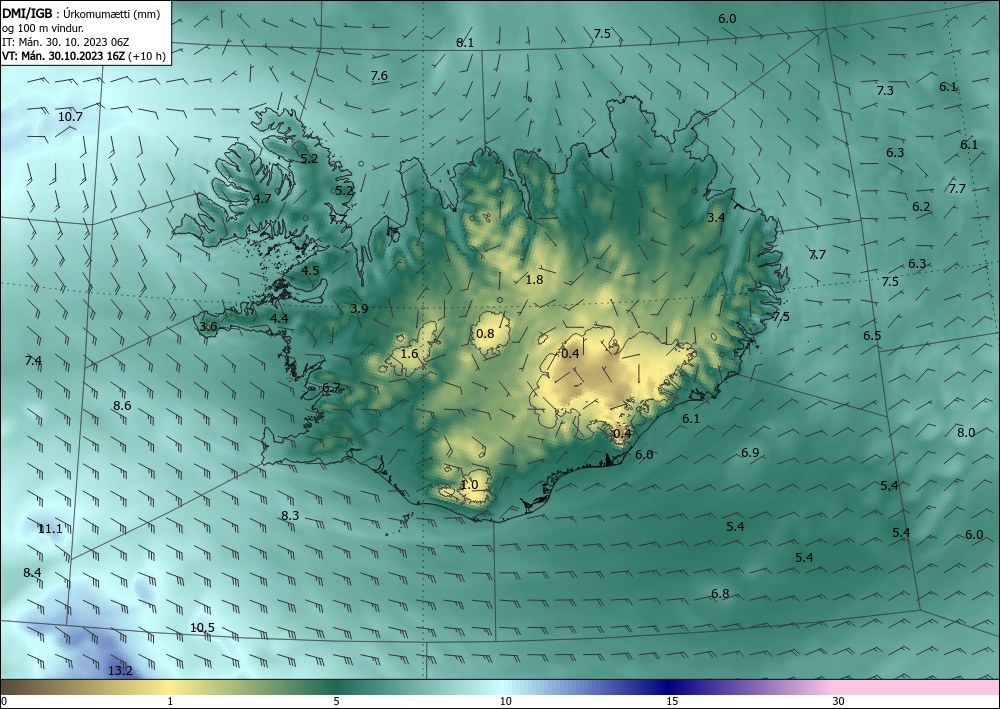Click the 0.8 value on the glacier
Image resolution: width=1000 pixels, height=709 pixels.
485,333
